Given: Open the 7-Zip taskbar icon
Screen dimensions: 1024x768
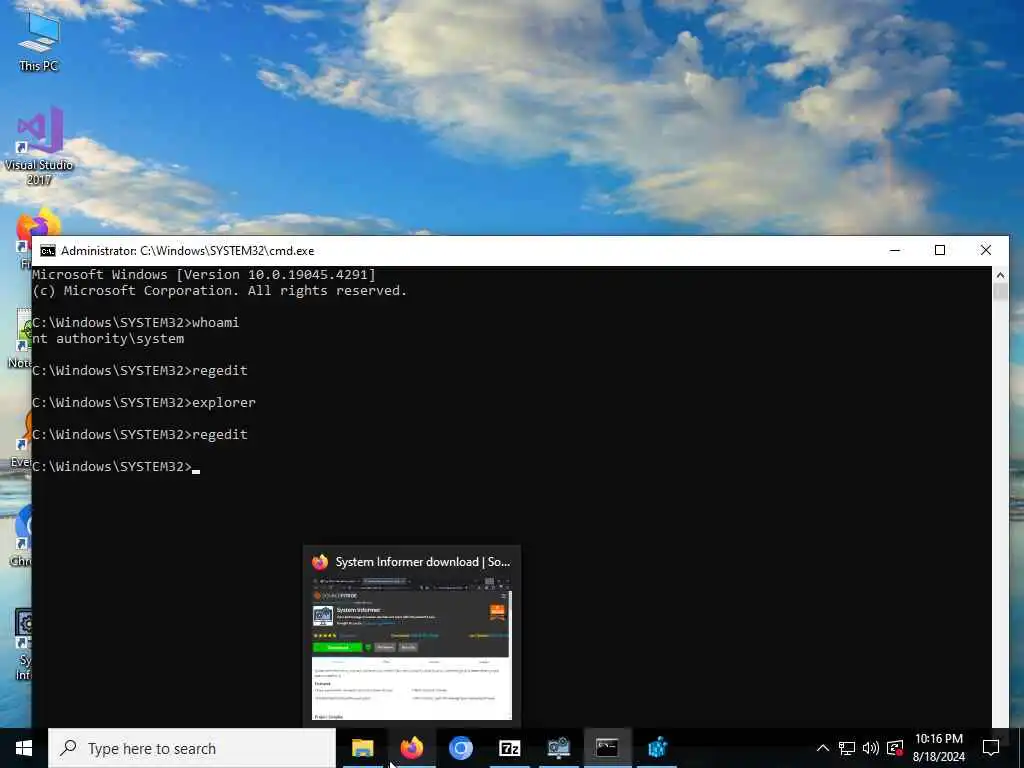Looking at the screenshot, I should pyautogui.click(x=509, y=748).
